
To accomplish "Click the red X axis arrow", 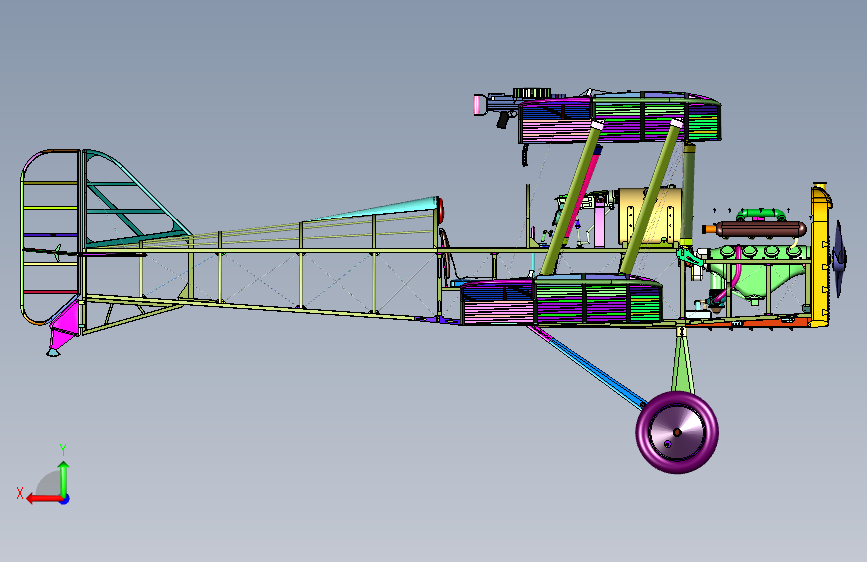I will tap(43, 499).
